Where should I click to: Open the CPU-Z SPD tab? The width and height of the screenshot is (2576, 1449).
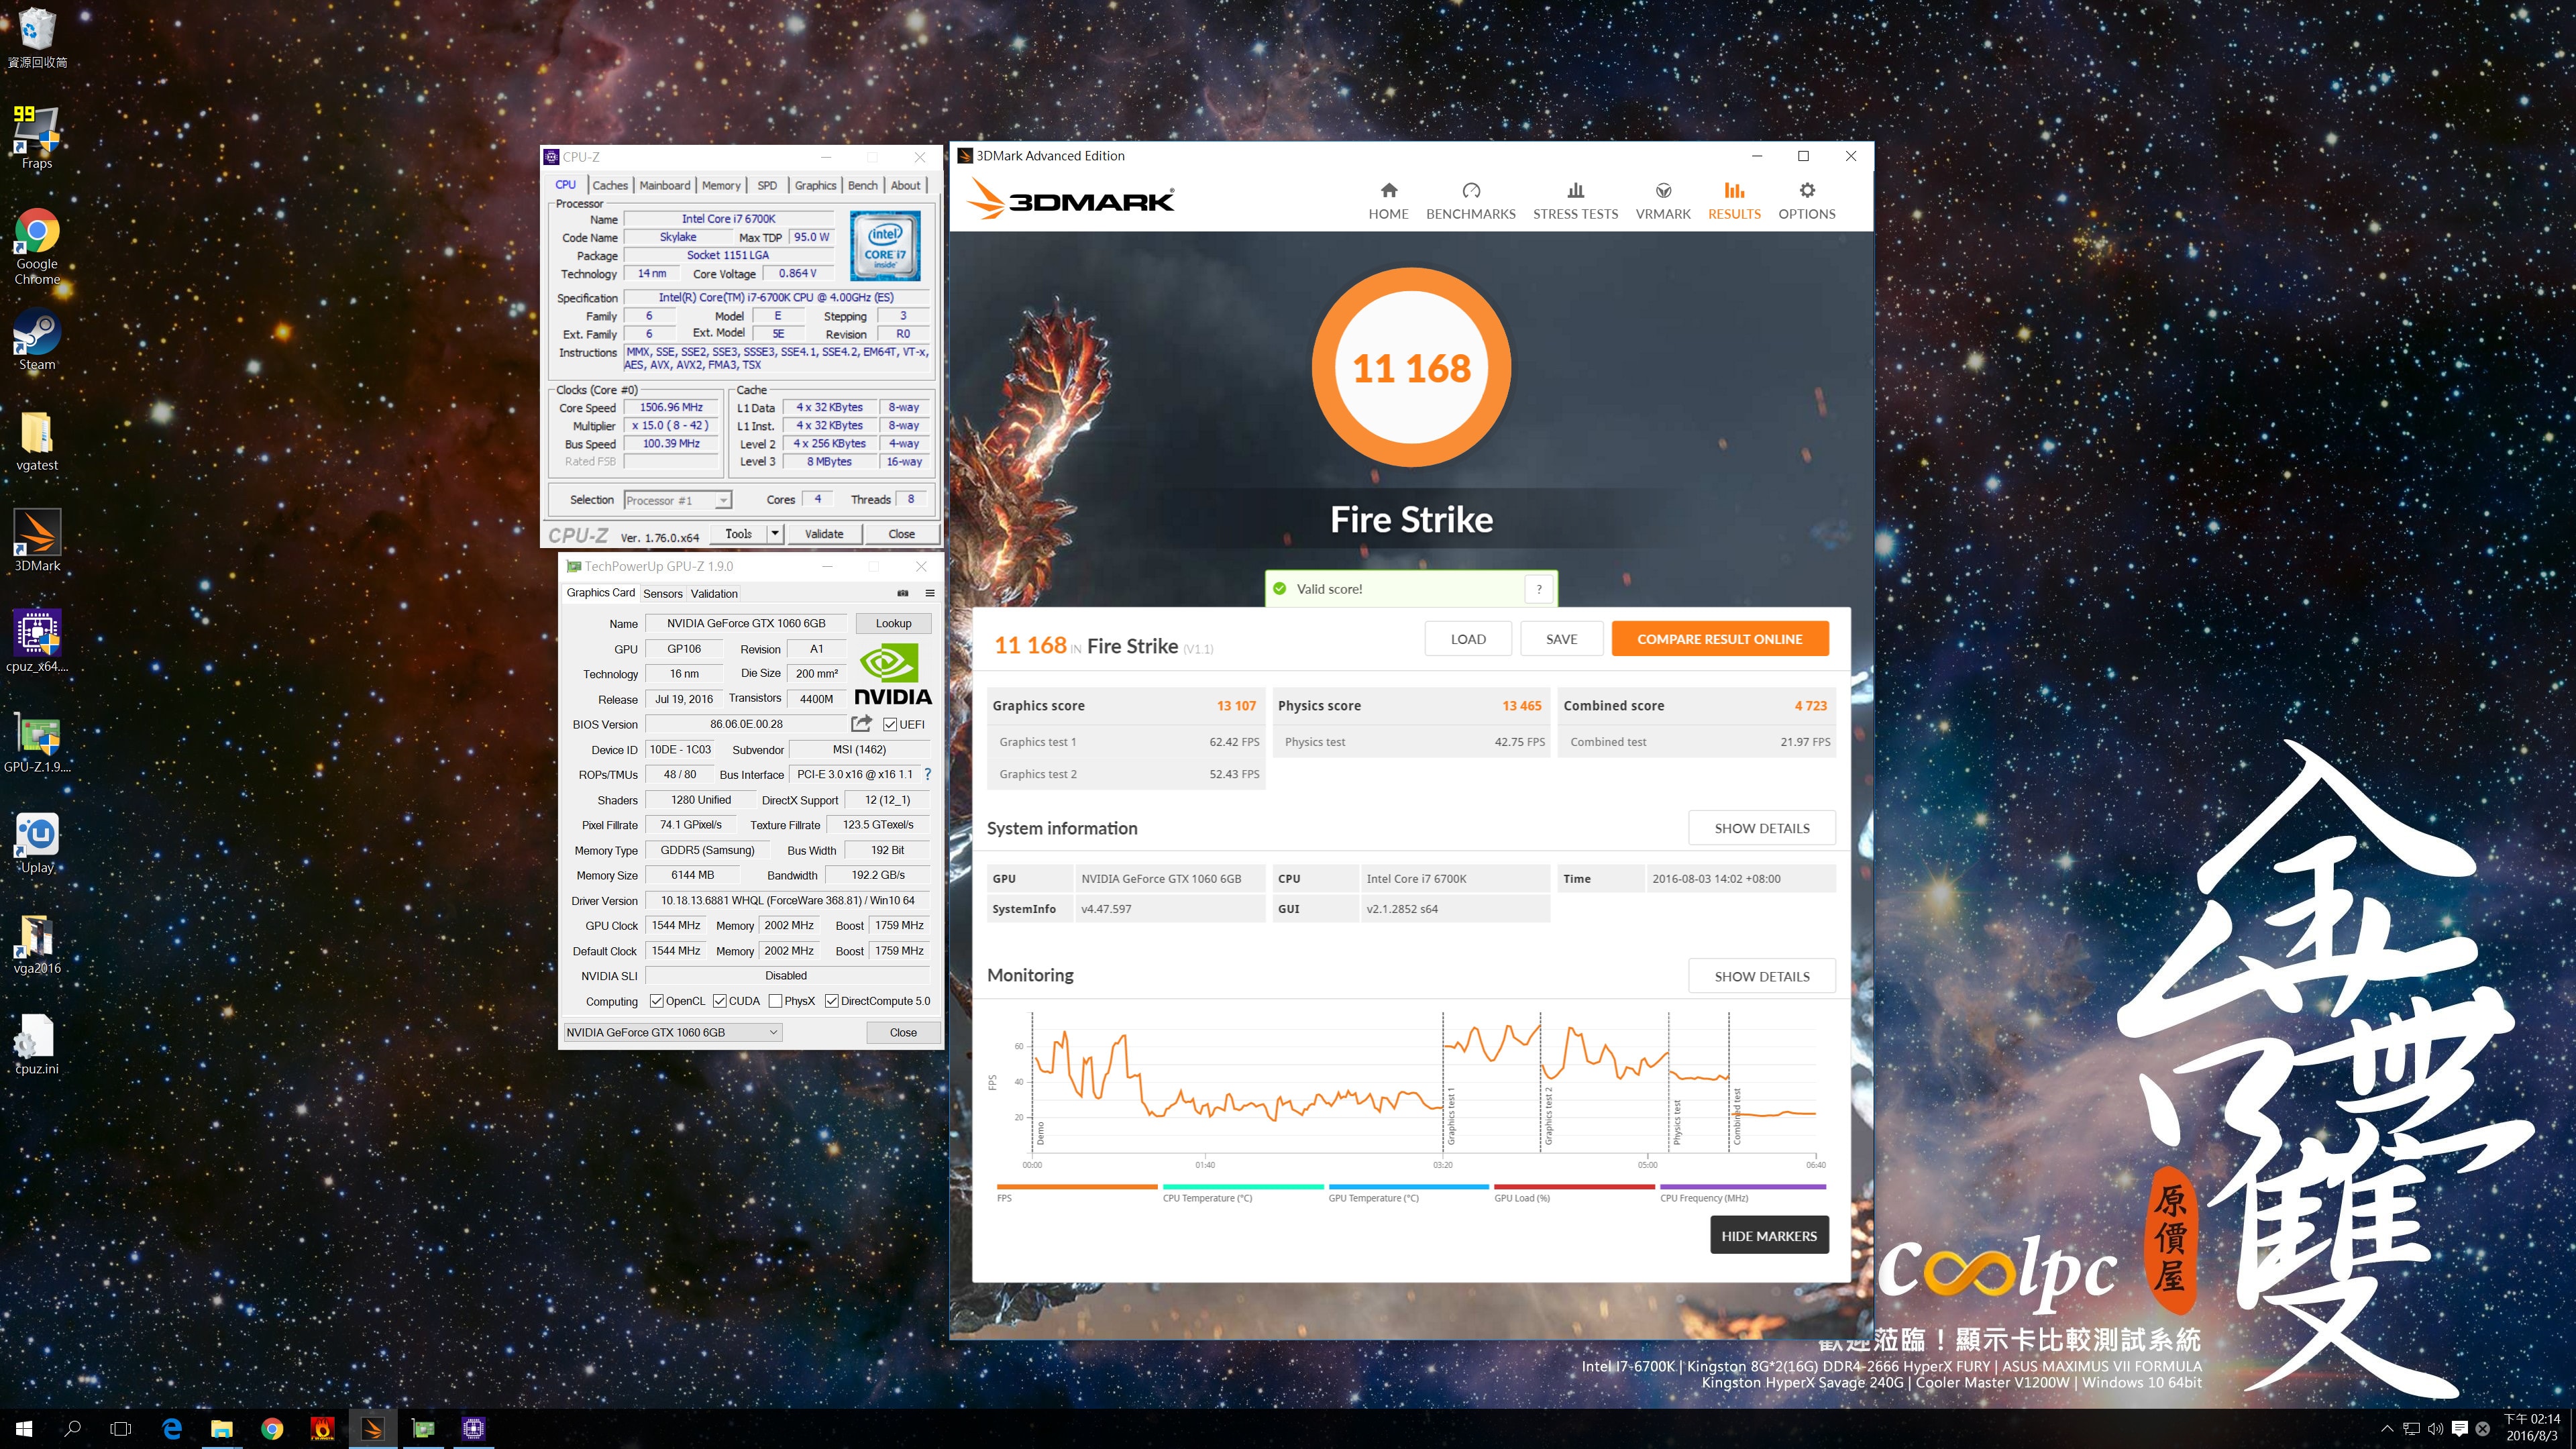767,185
